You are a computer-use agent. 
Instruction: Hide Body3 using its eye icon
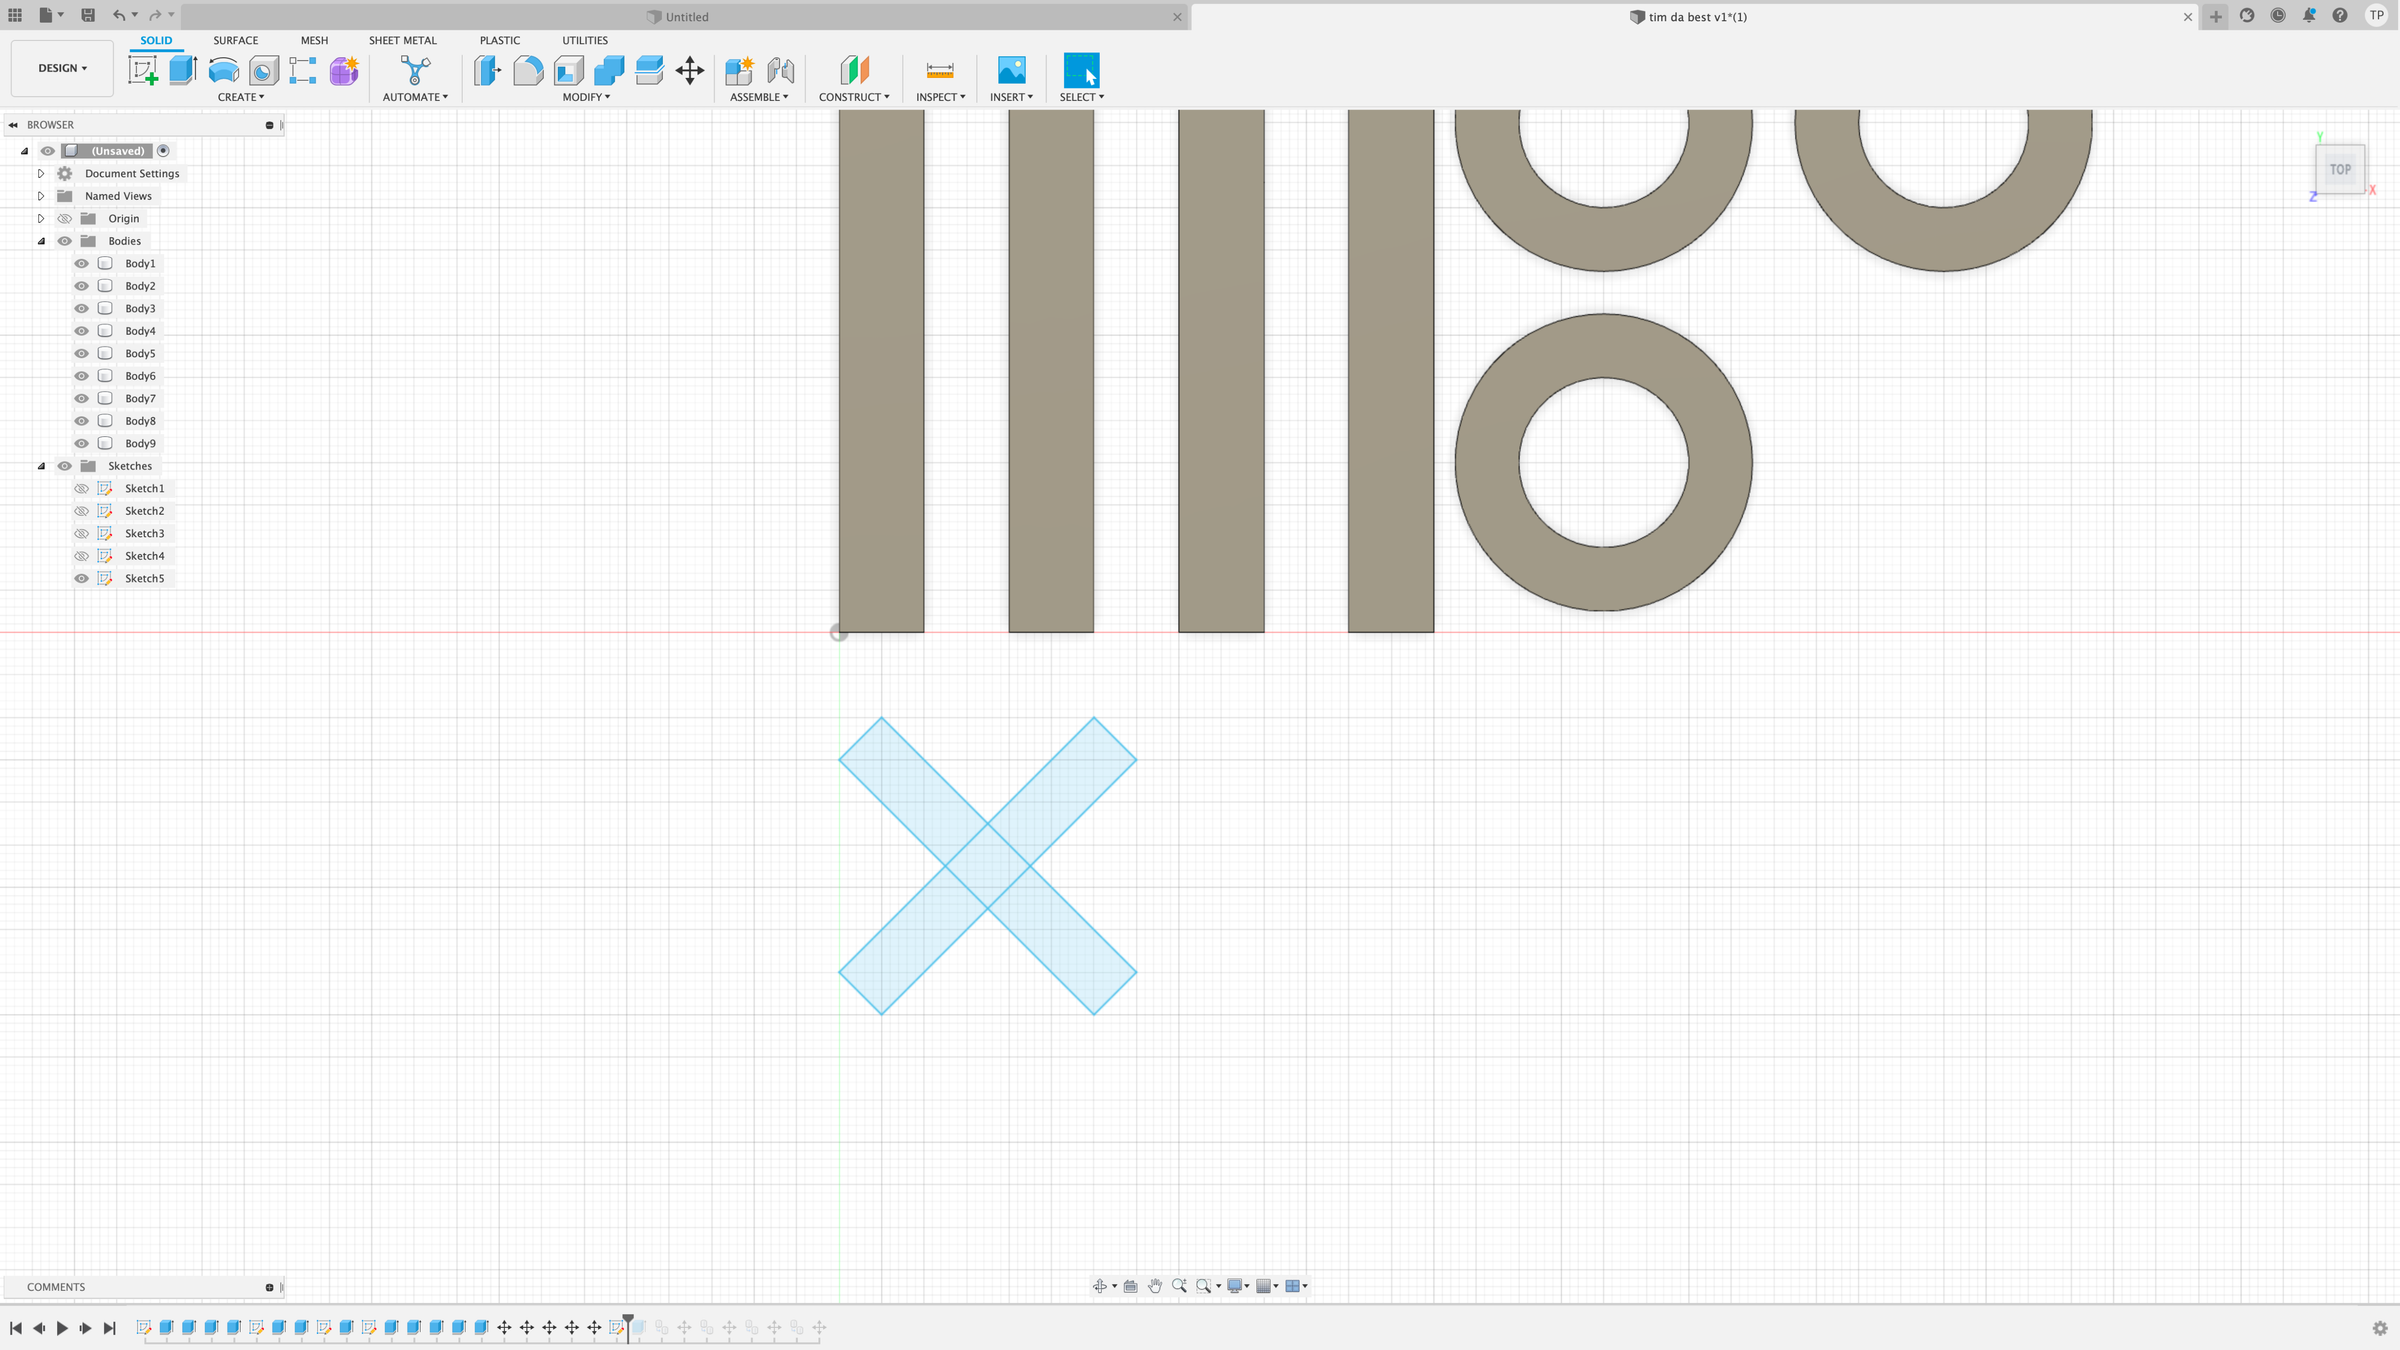pos(82,308)
